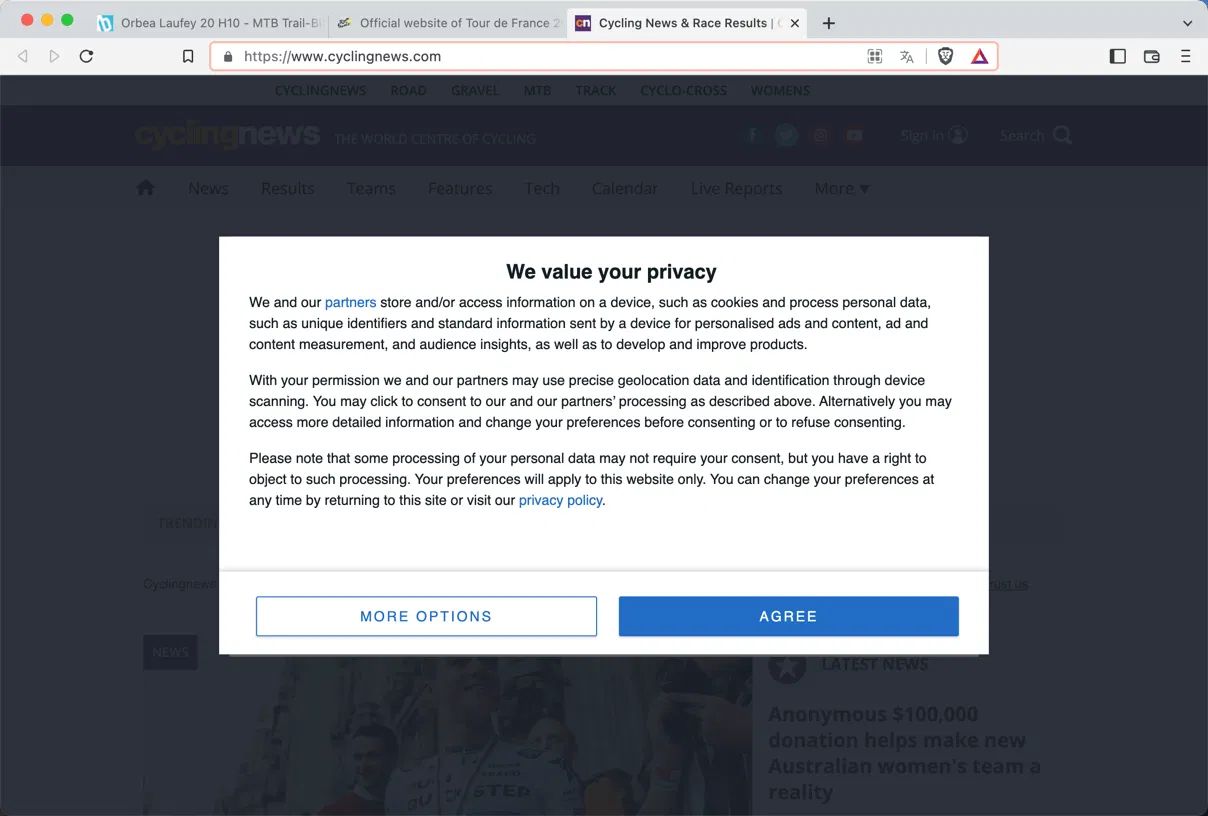Go back with the back arrow

click(x=23, y=57)
